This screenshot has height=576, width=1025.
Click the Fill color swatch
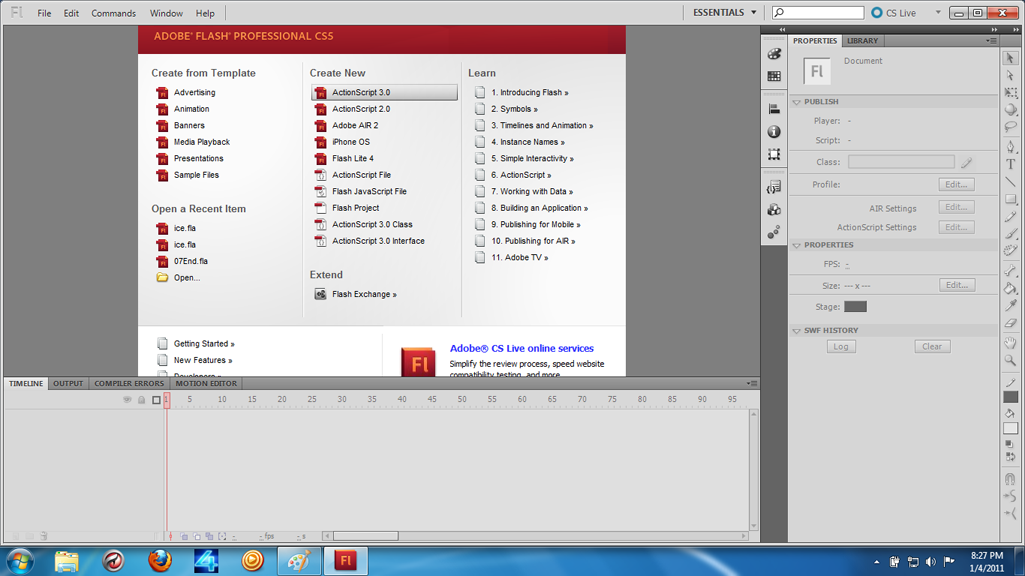point(1011,428)
